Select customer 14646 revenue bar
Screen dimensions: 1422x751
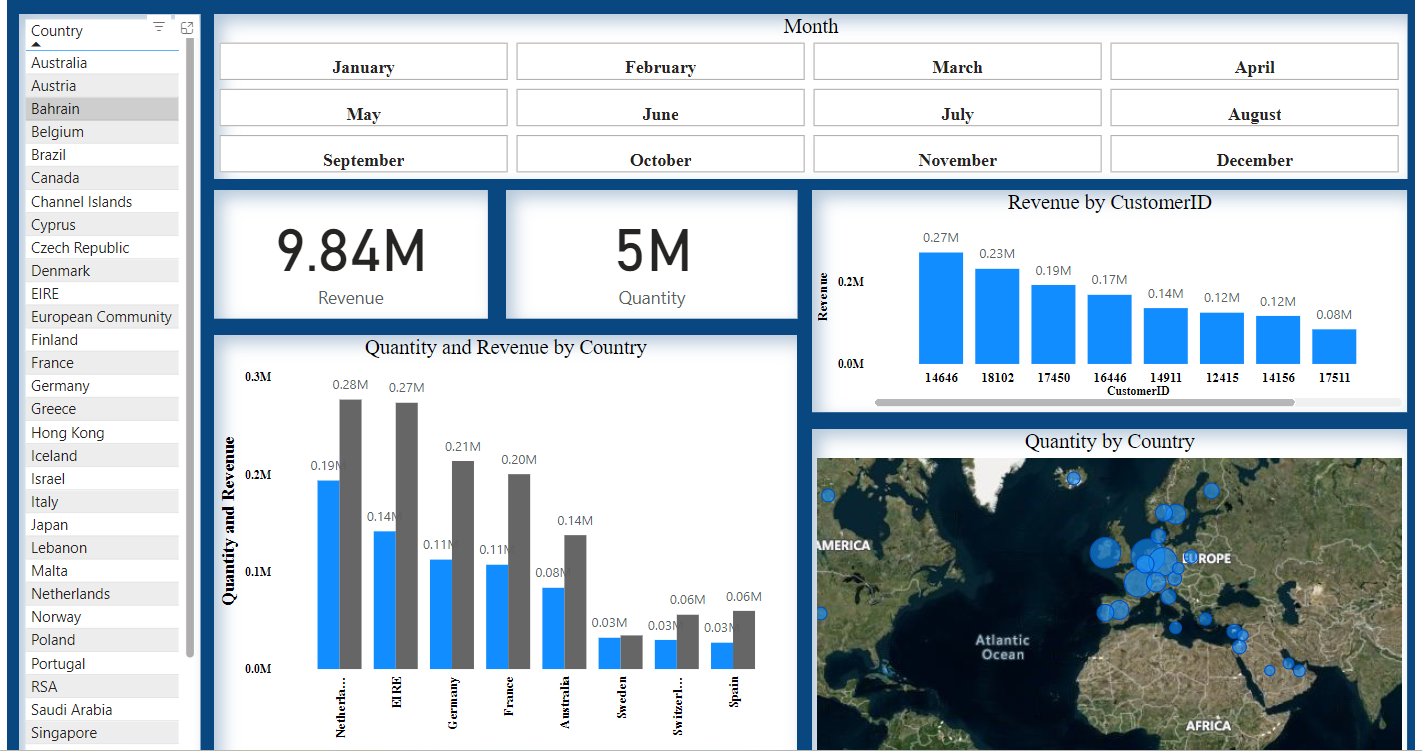[941, 308]
